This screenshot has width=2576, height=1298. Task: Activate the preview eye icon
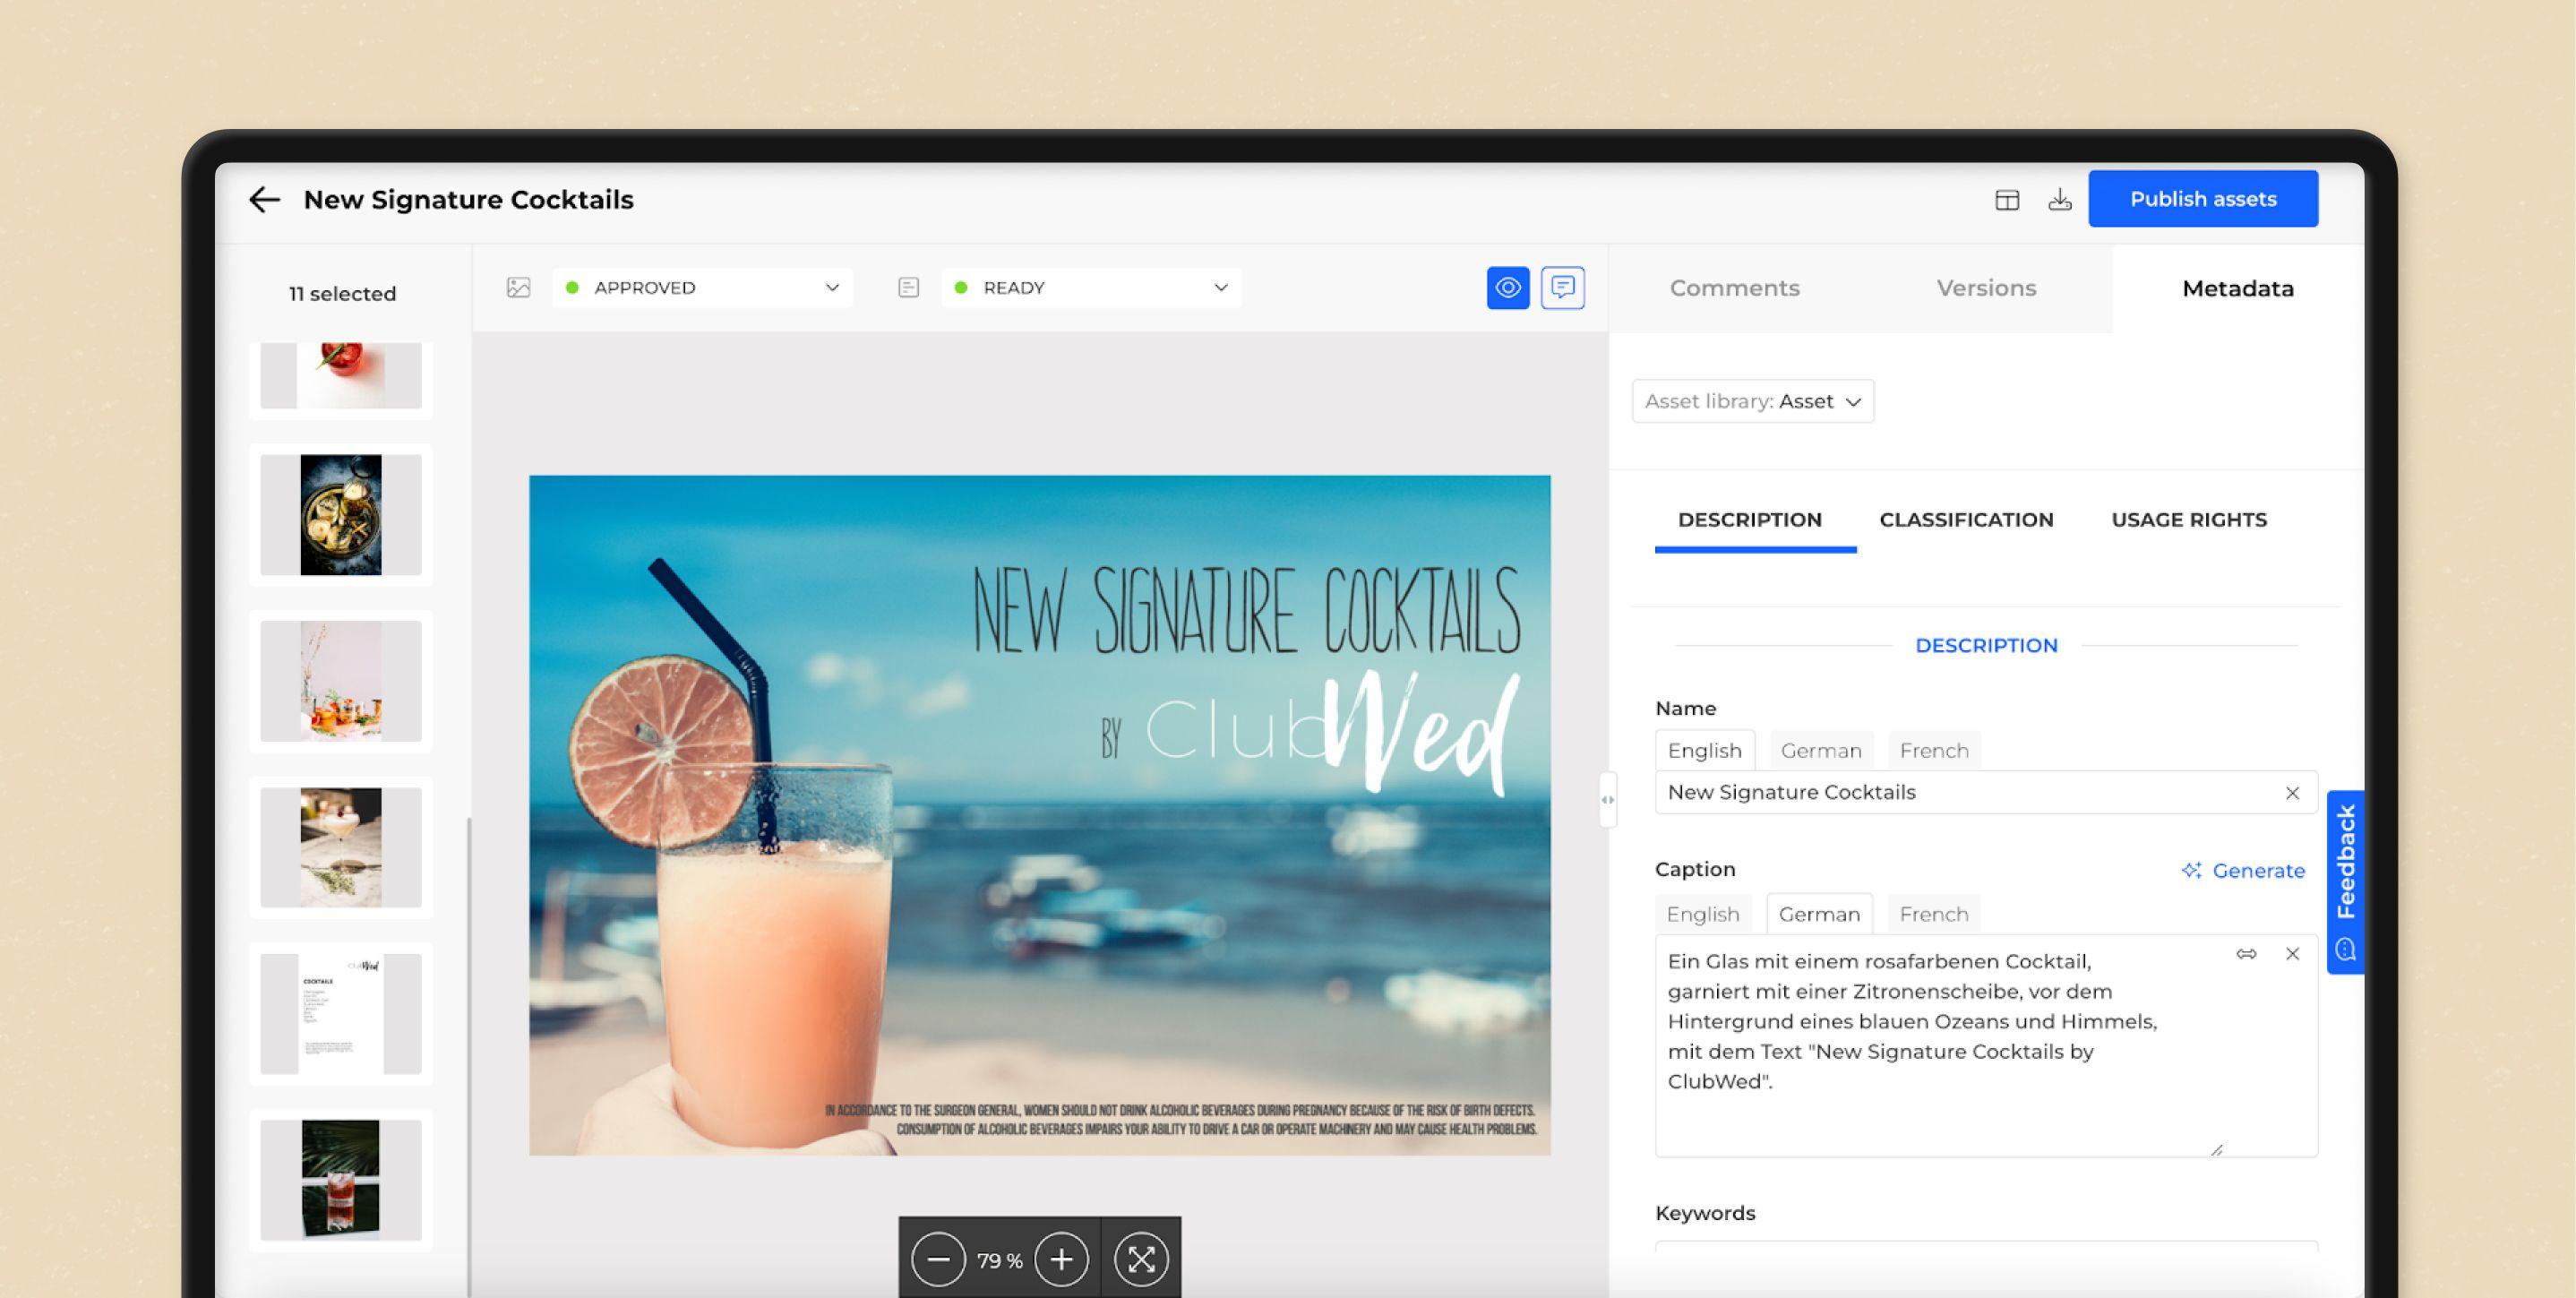[1507, 288]
